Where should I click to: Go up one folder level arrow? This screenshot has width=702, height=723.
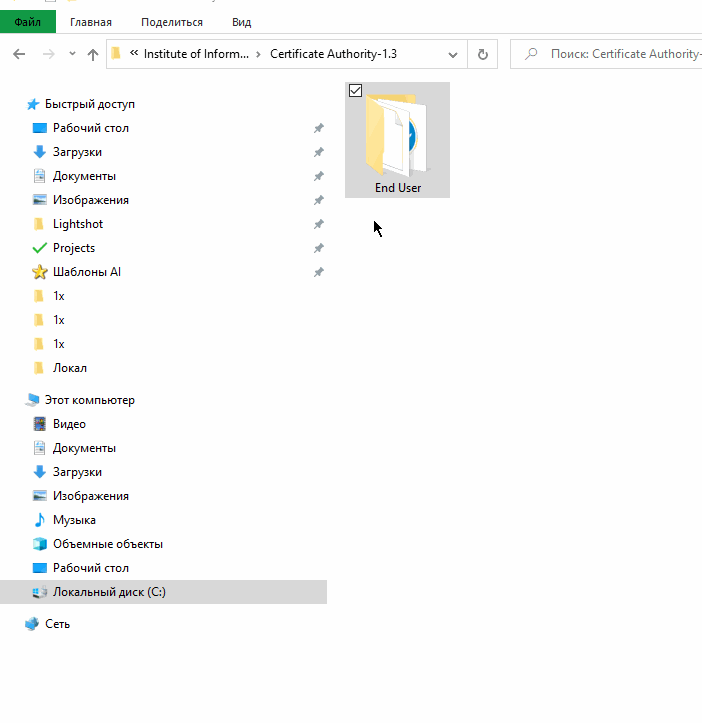click(x=93, y=54)
